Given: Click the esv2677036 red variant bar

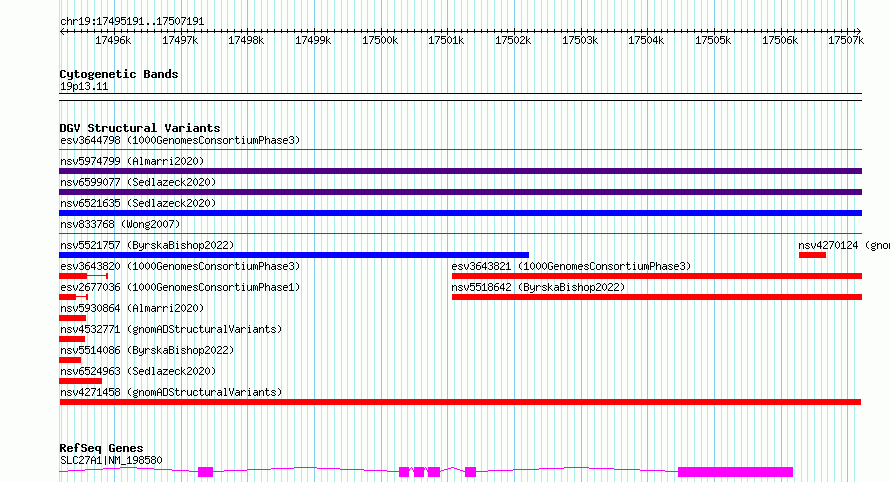Looking at the screenshot, I should pos(73,297).
